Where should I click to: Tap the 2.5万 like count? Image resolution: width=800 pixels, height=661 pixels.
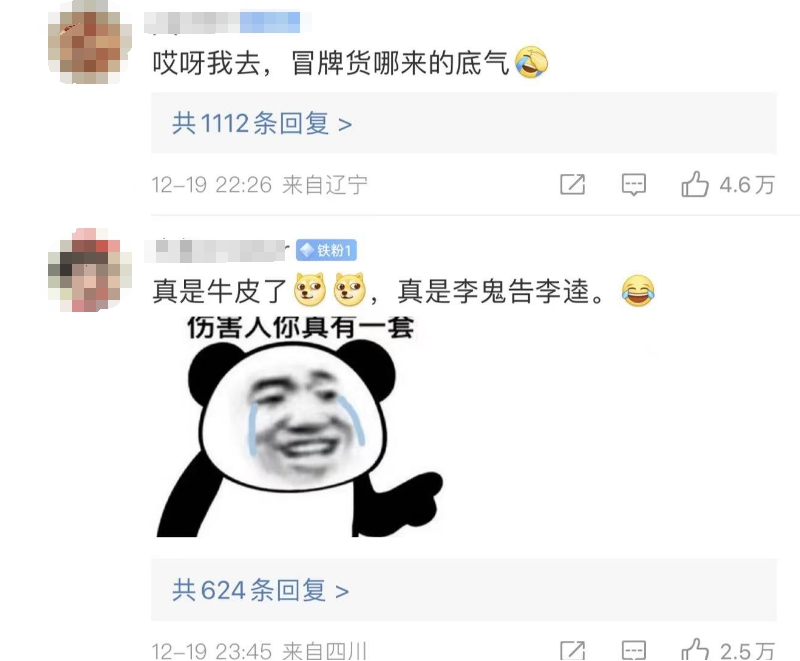pos(747,651)
